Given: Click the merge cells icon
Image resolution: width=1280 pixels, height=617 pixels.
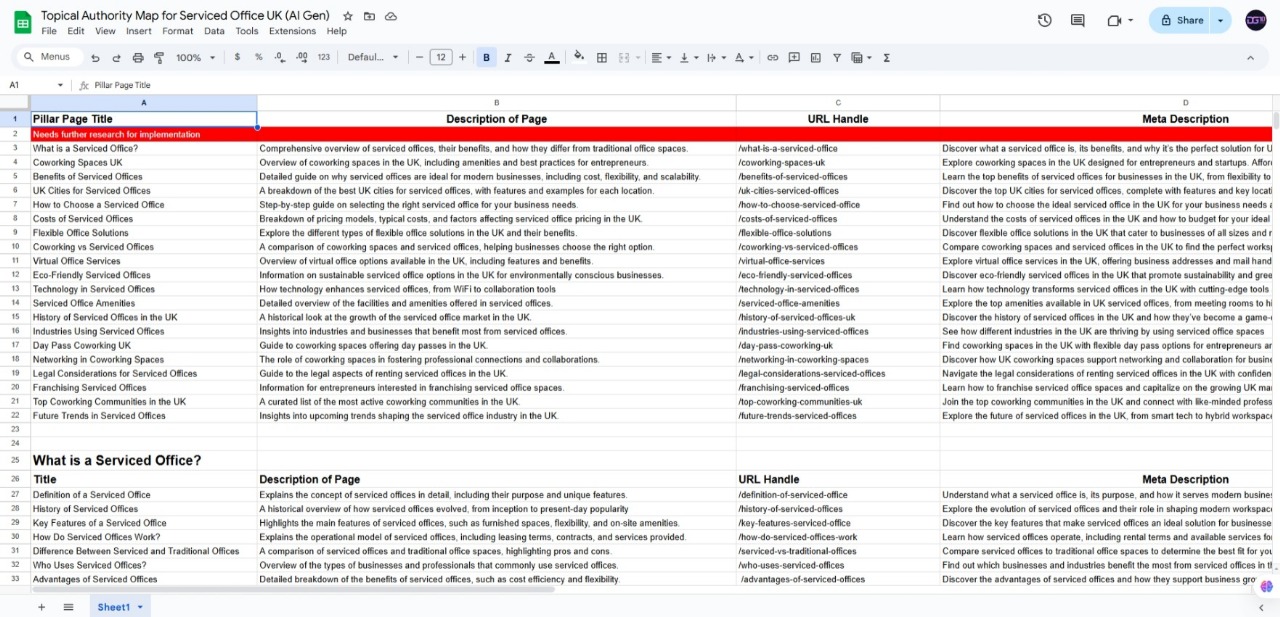Looking at the screenshot, I should (624, 57).
